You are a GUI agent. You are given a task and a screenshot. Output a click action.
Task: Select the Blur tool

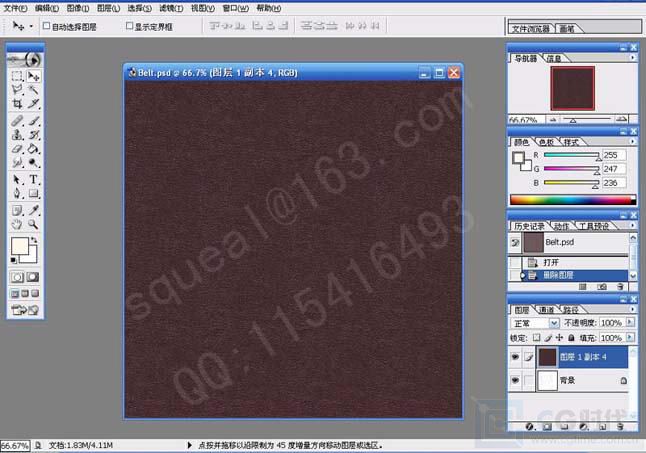(x=17, y=162)
